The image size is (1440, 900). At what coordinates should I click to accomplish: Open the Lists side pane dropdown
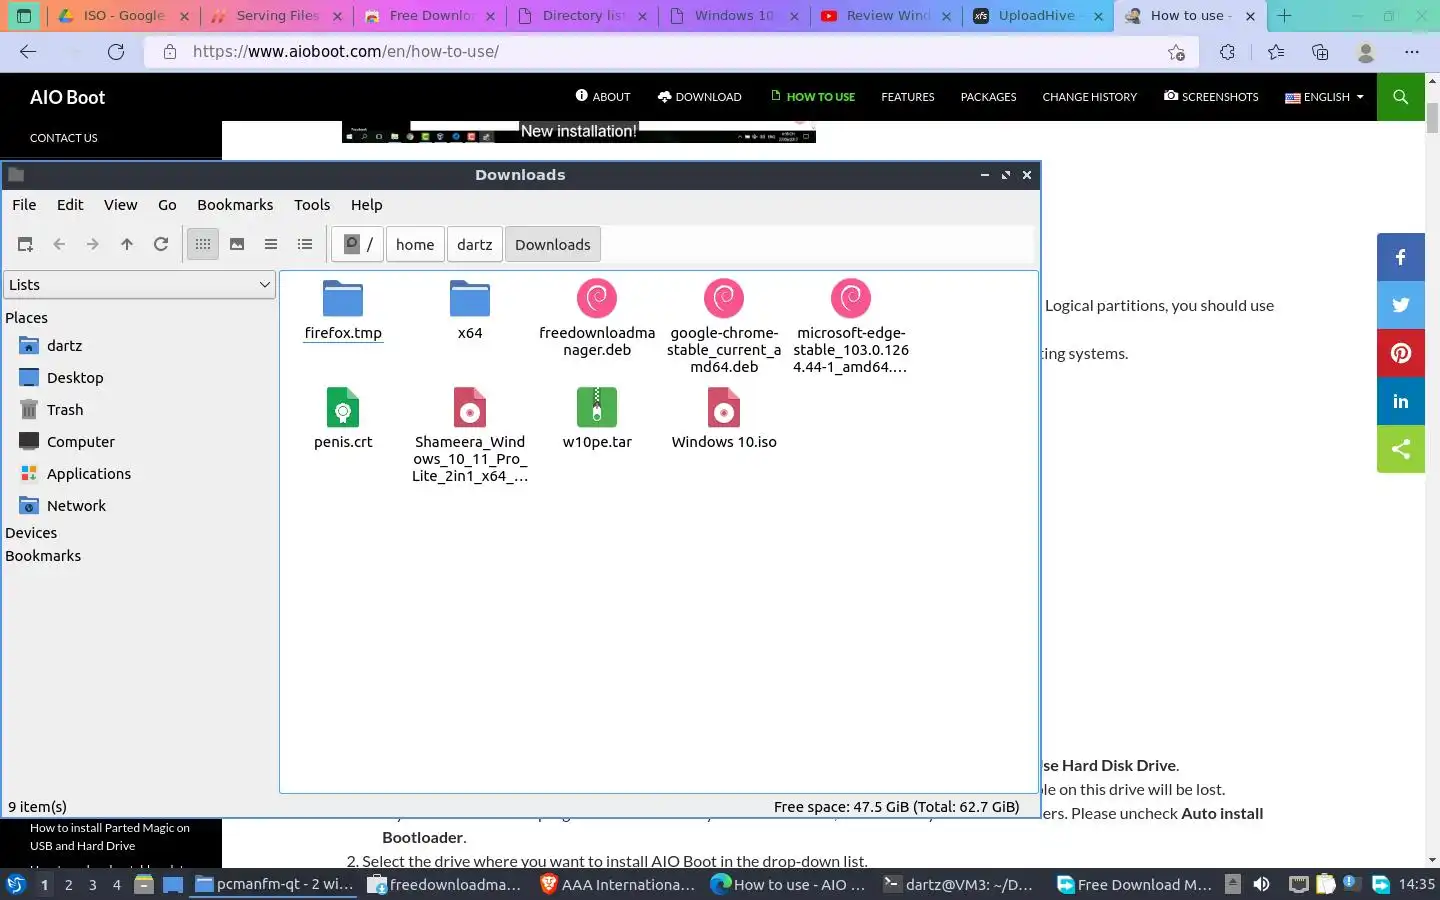tap(139, 285)
